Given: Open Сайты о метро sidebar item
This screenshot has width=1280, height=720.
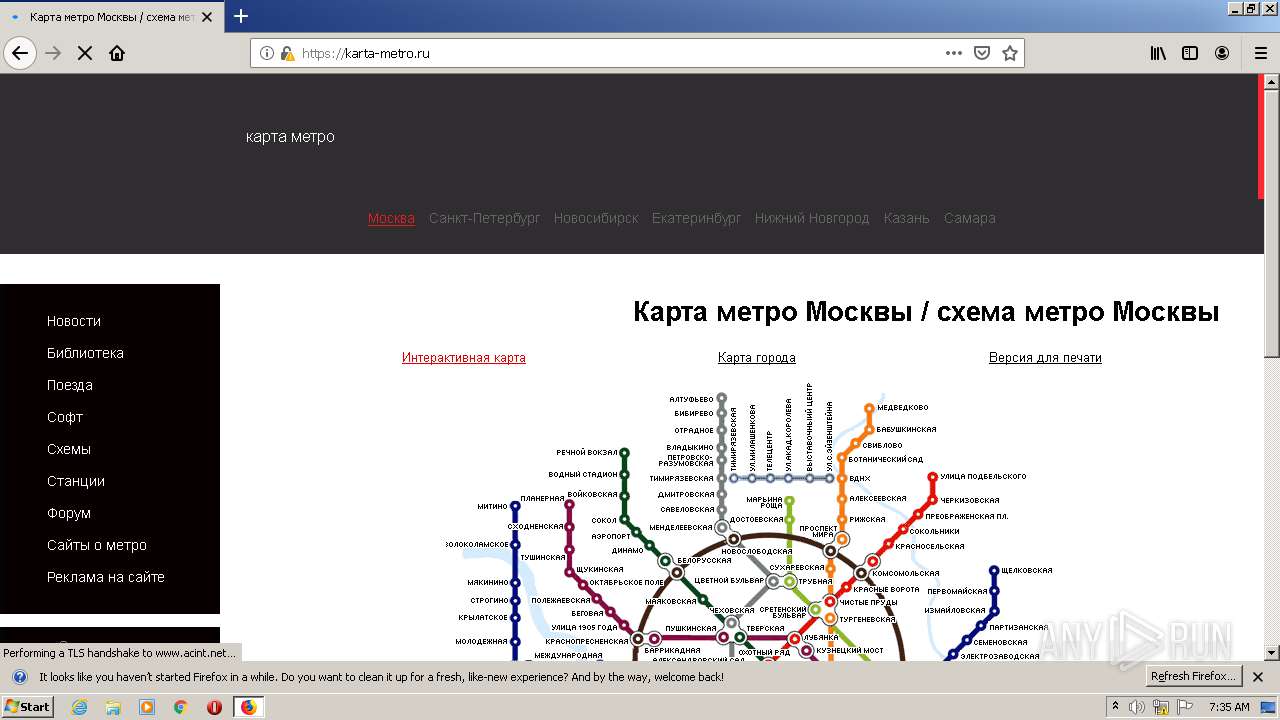Looking at the screenshot, I should [x=97, y=545].
